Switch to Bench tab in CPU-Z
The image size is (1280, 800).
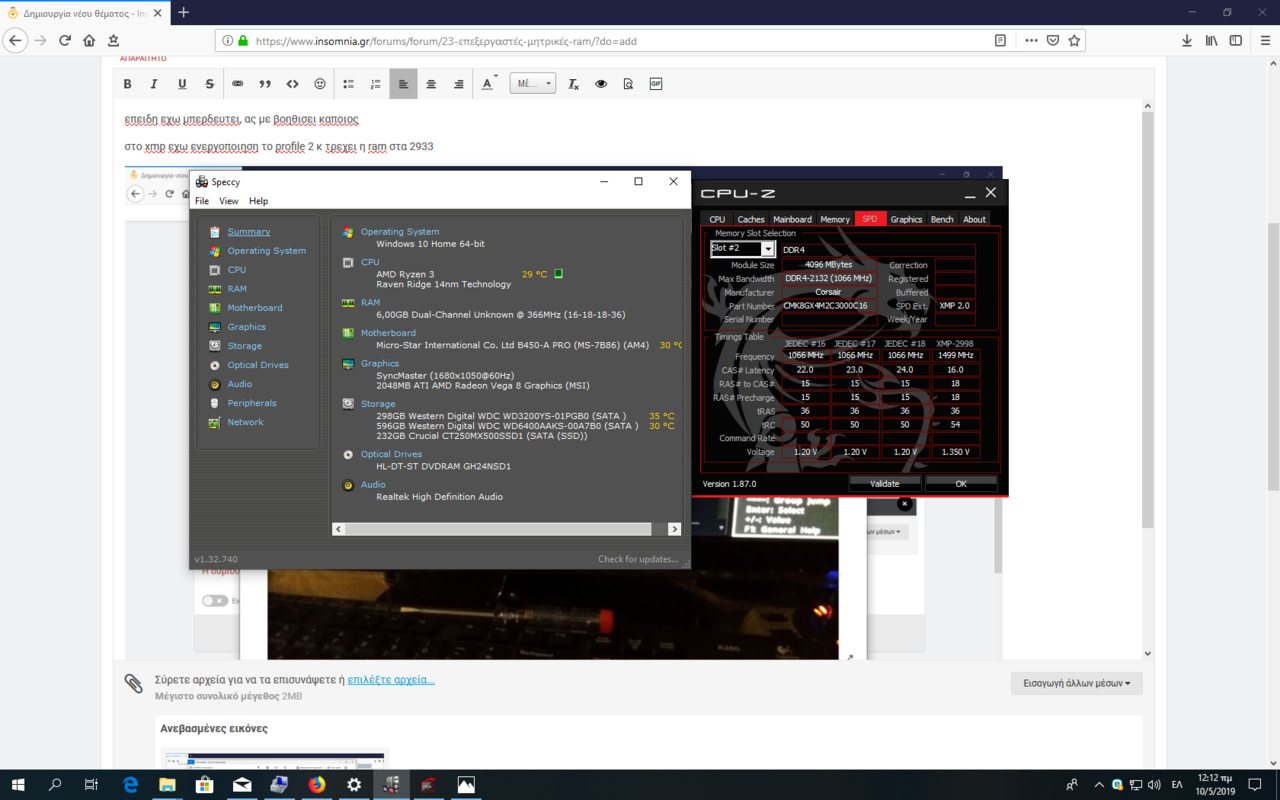pyautogui.click(x=942, y=219)
